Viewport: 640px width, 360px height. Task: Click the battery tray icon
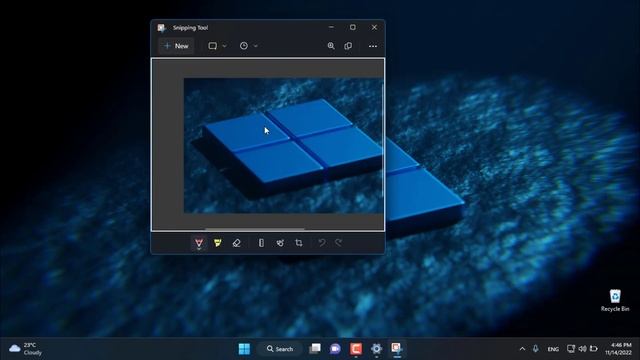click(x=594, y=349)
